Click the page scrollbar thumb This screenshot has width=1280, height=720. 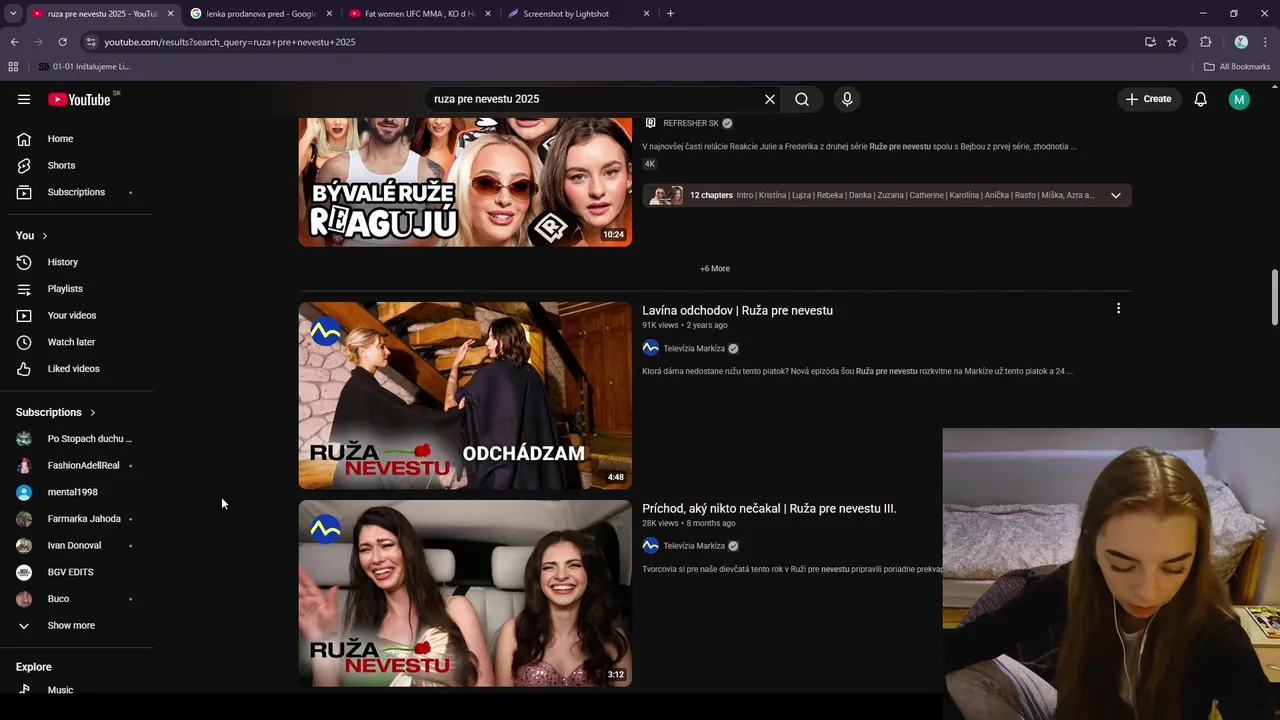pyautogui.click(x=1275, y=297)
